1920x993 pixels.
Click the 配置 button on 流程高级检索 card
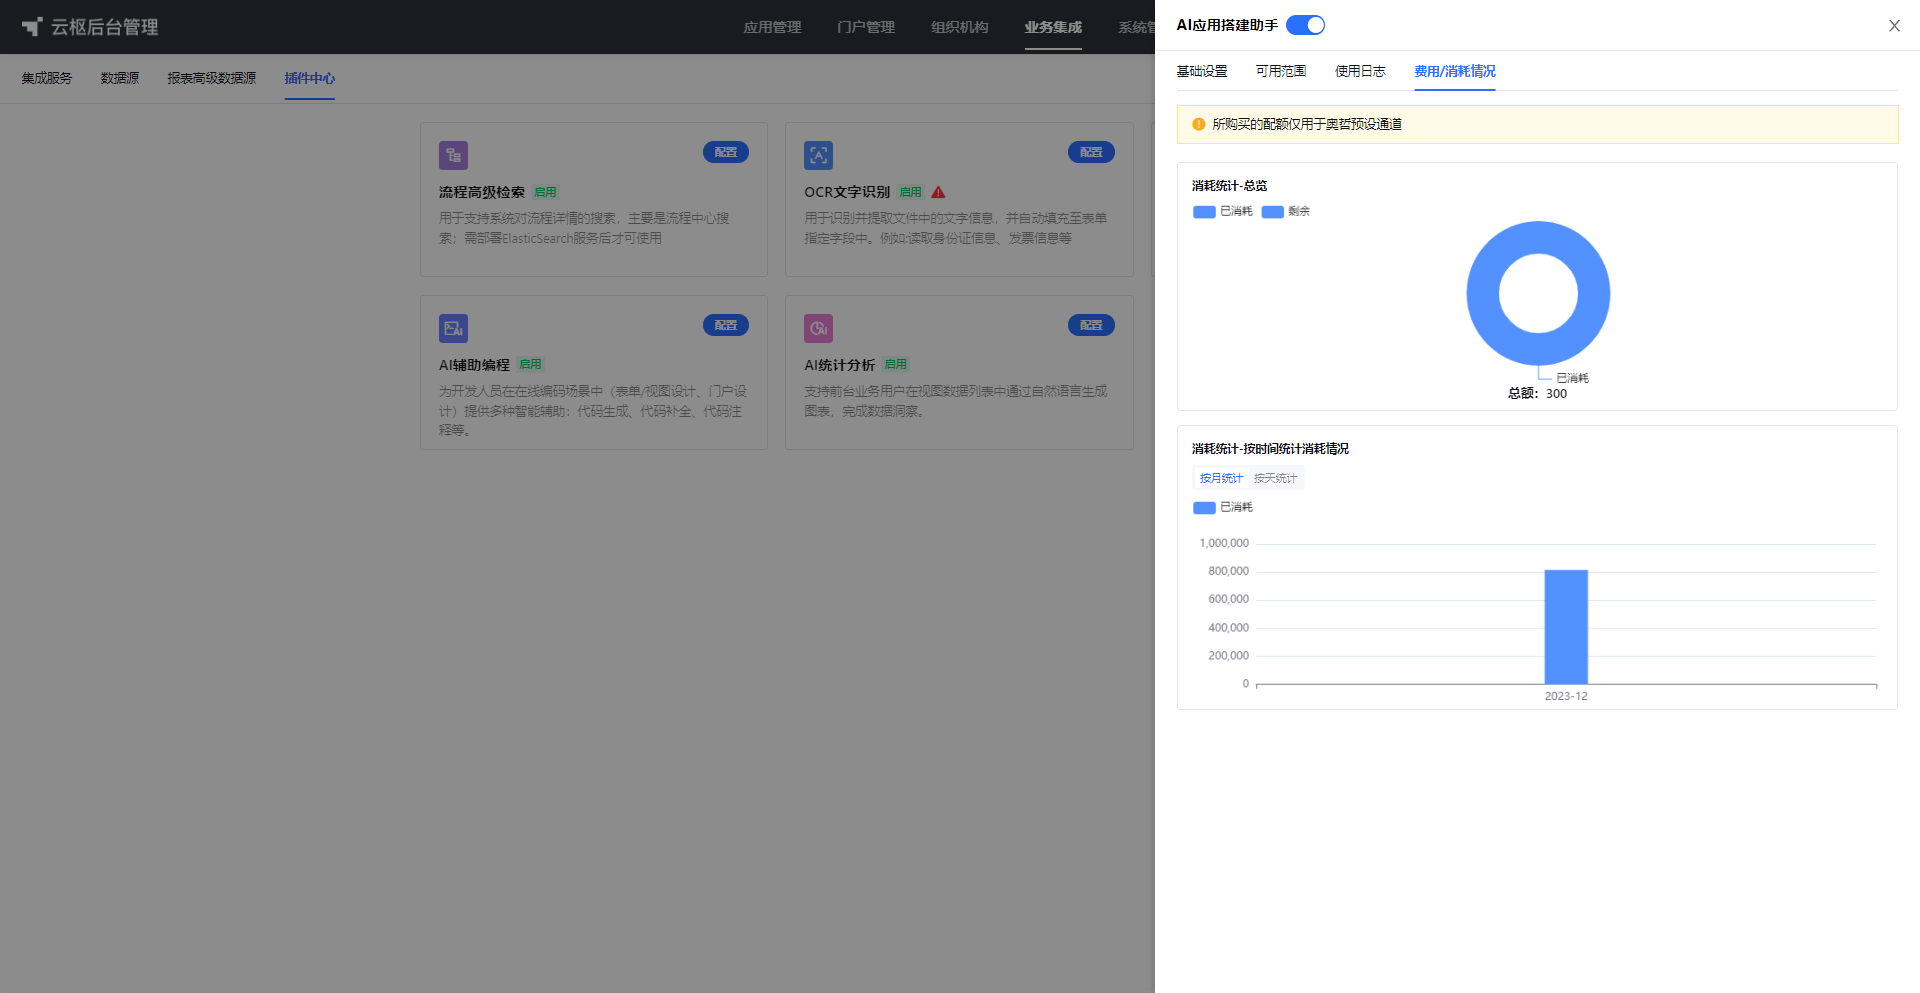pos(726,152)
